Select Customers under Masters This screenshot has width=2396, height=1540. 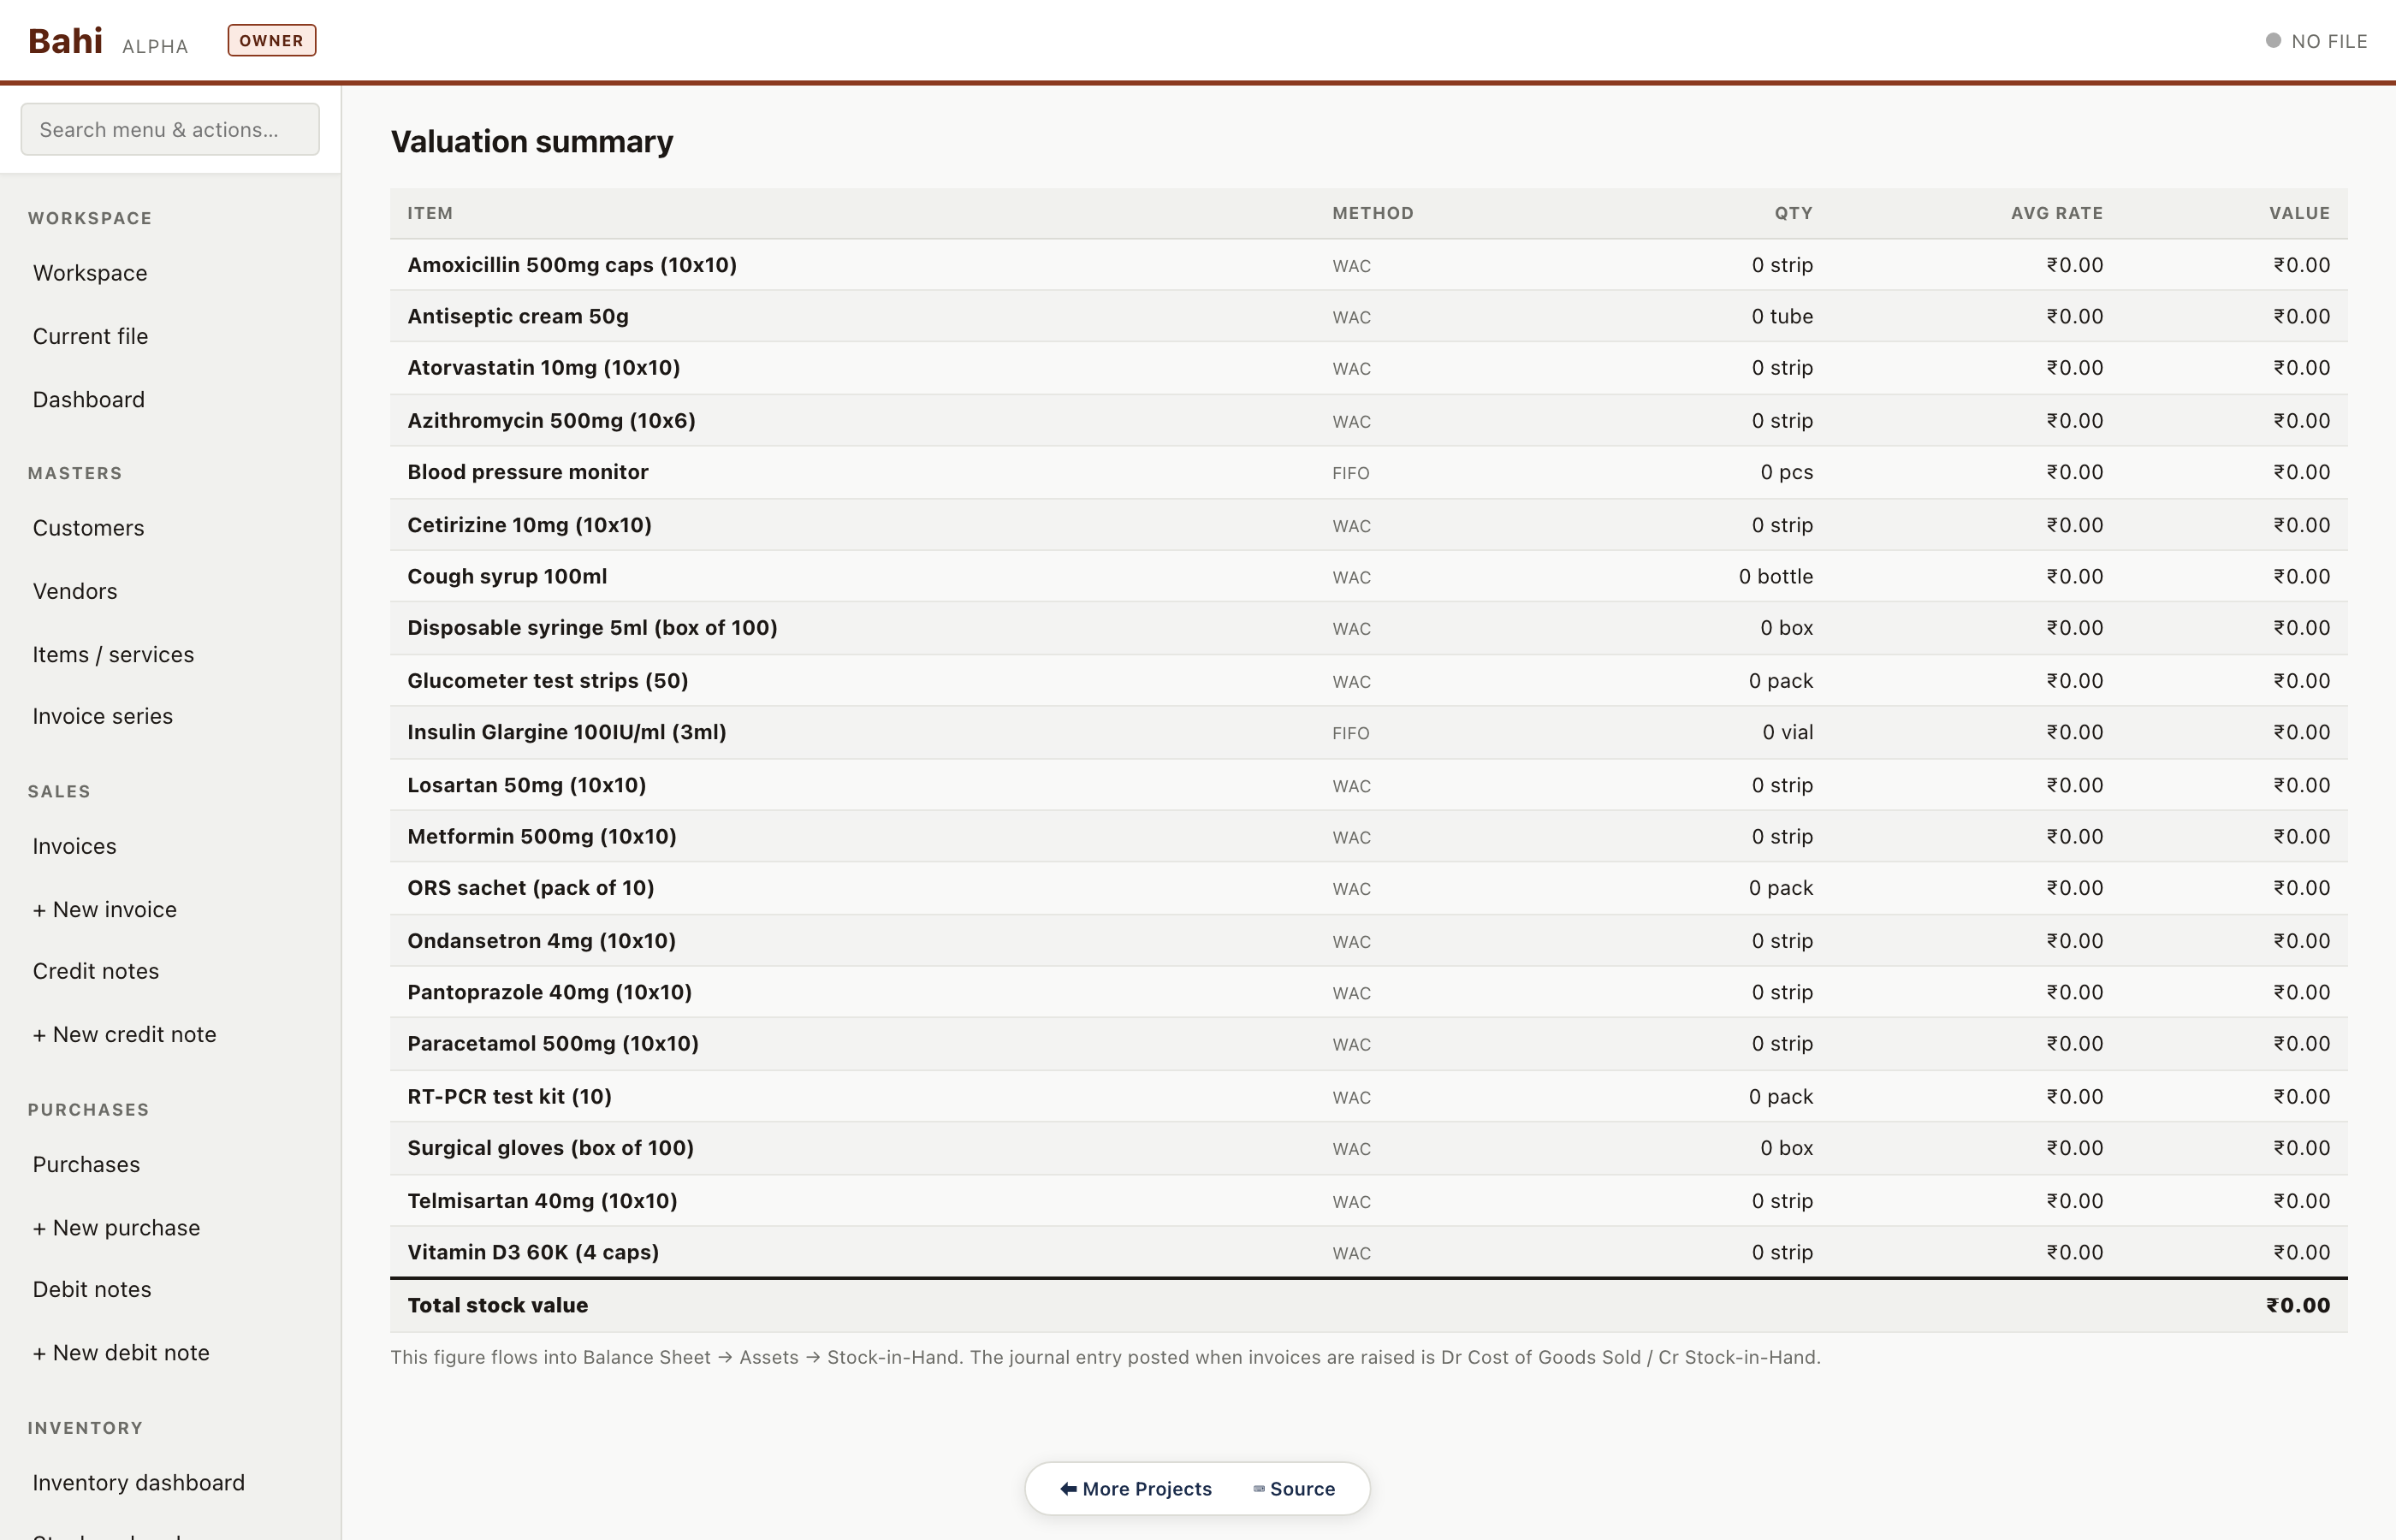[88, 527]
